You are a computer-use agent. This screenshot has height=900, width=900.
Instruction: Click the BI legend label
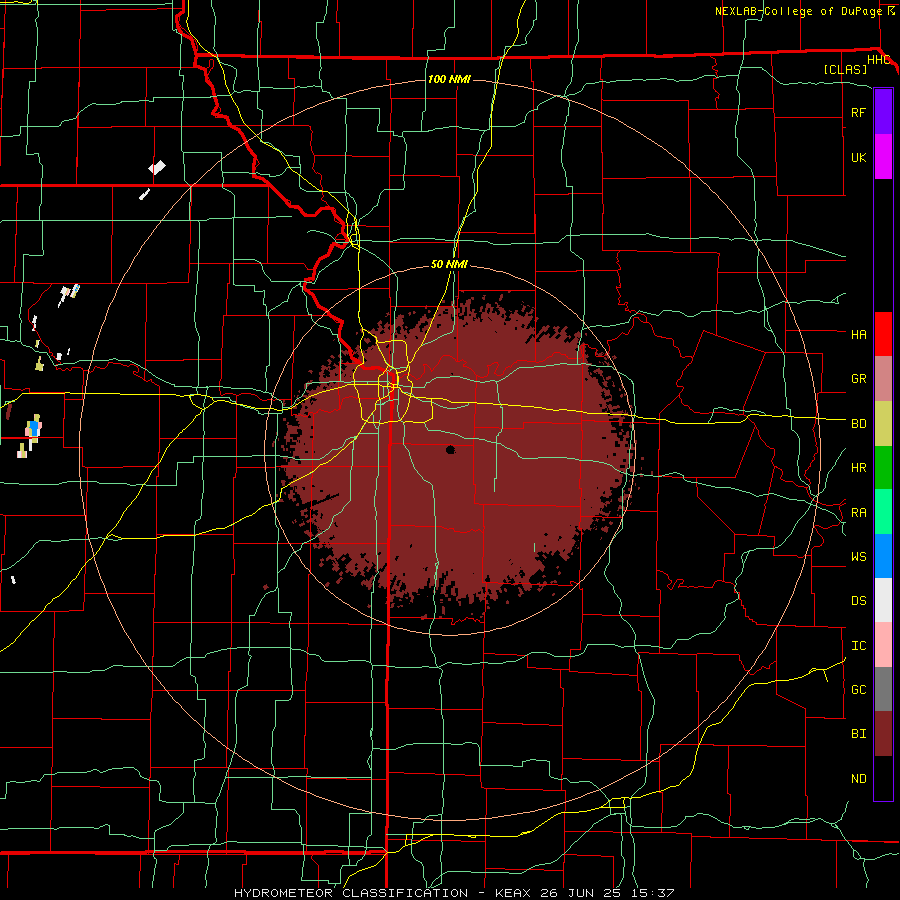pos(858,734)
